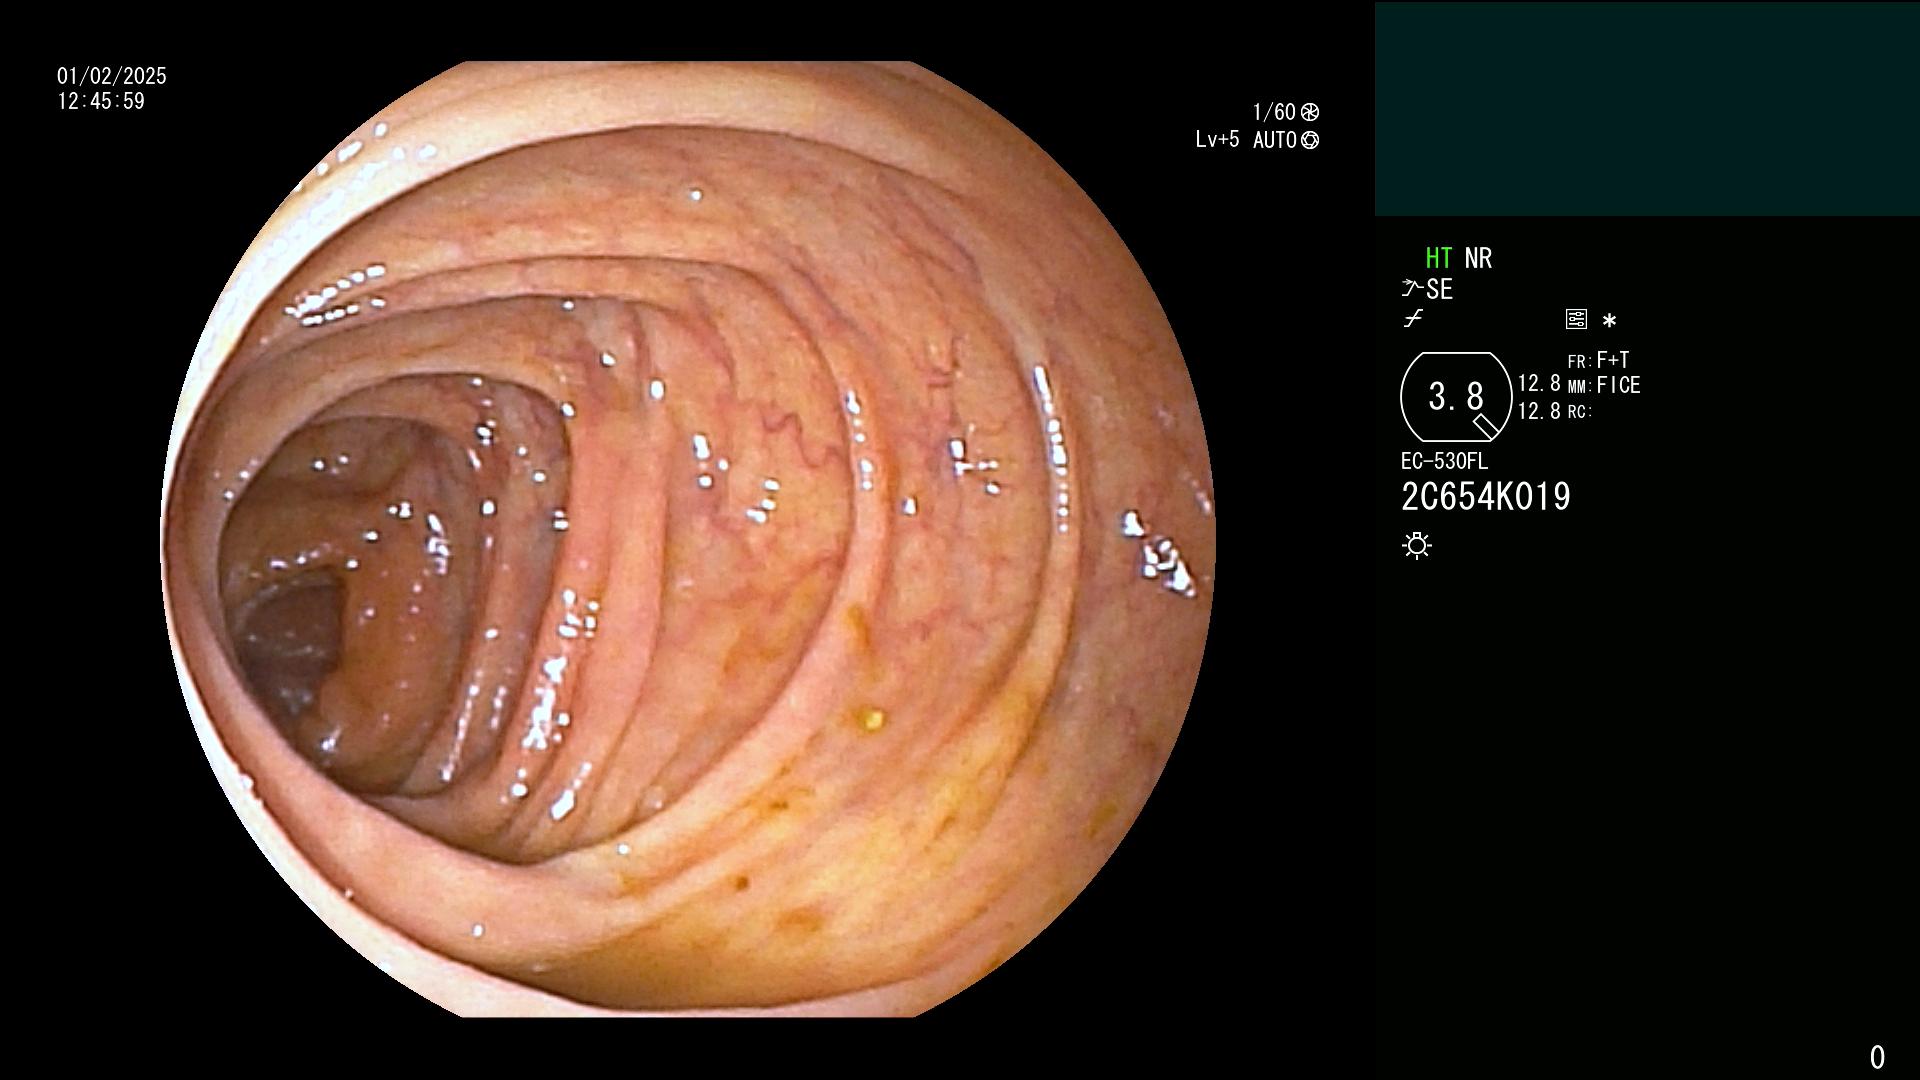Click the 12.8 value beside RC
1920x1080 pixels.
[x=1539, y=411]
